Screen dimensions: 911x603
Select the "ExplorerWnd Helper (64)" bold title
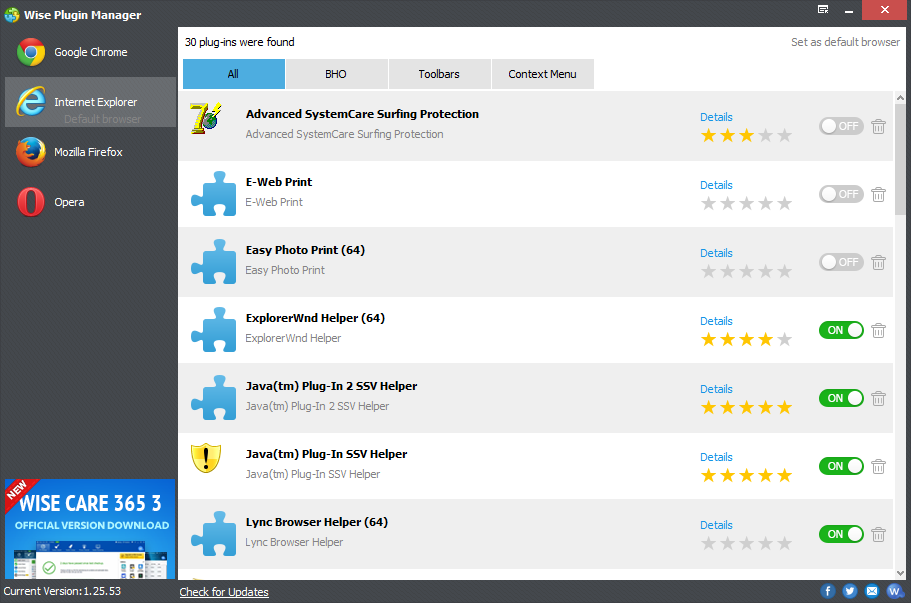[315, 318]
